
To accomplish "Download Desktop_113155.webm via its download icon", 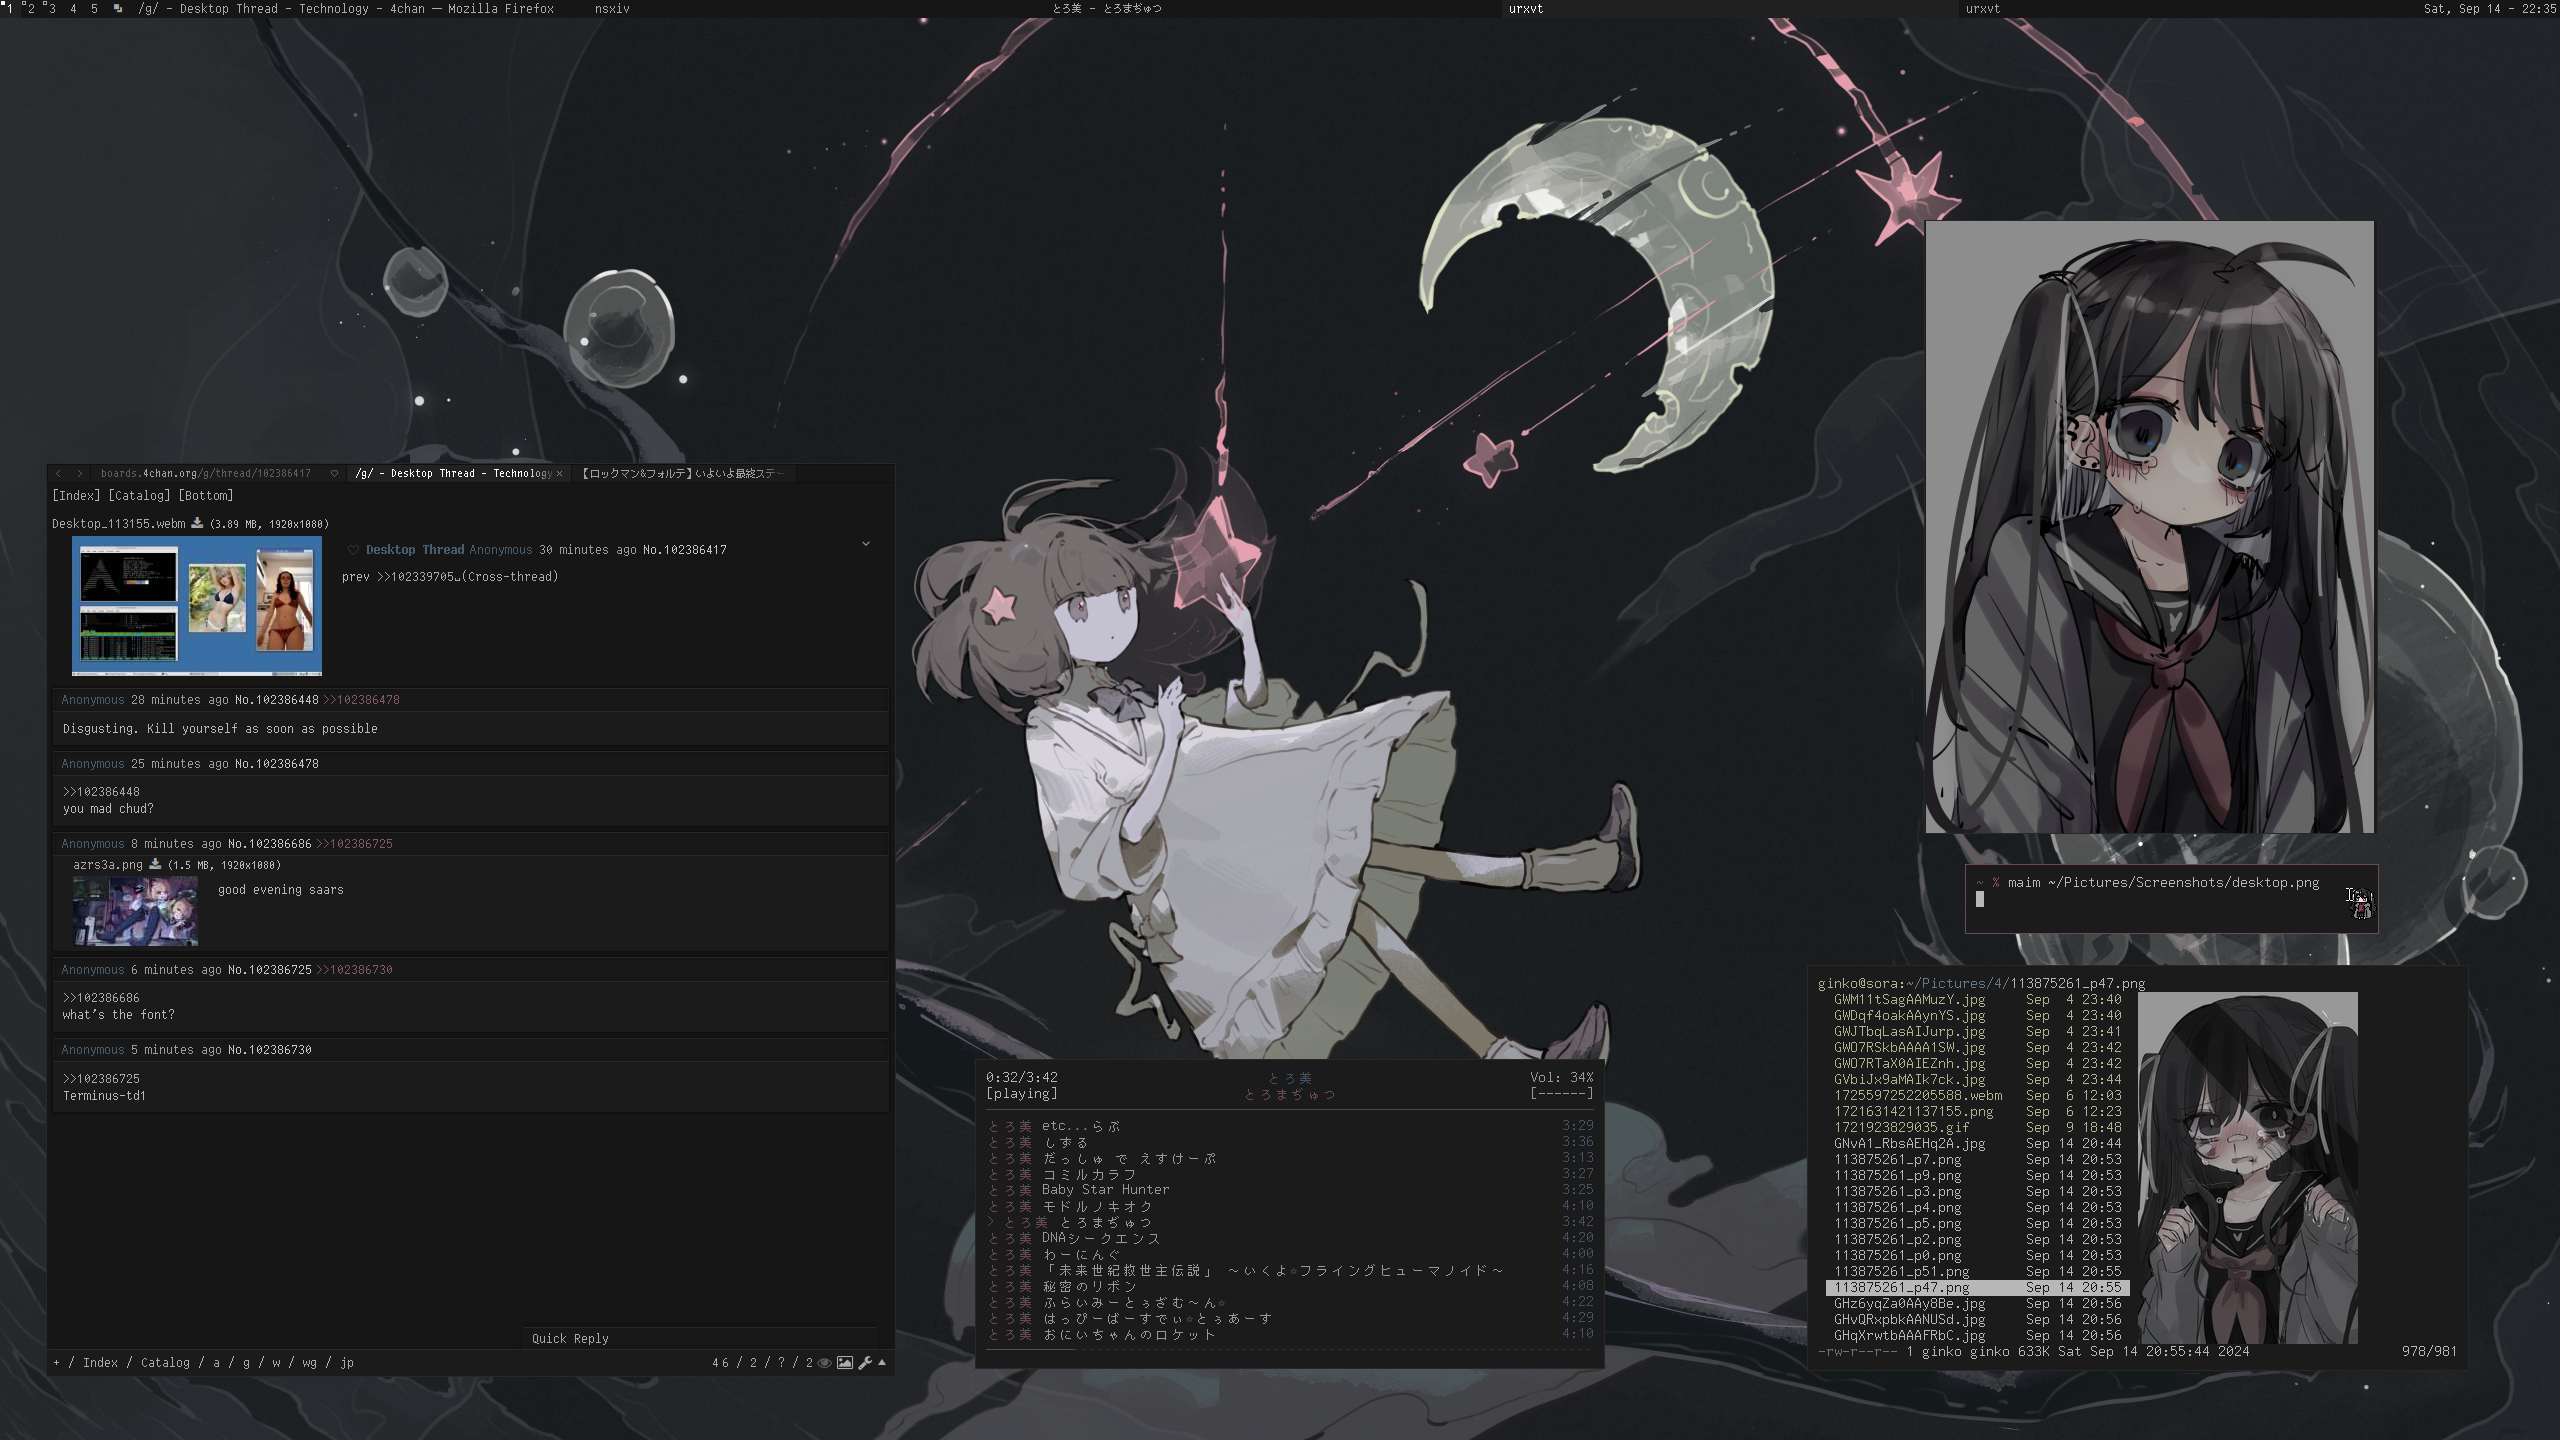I will pyautogui.click(x=197, y=523).
